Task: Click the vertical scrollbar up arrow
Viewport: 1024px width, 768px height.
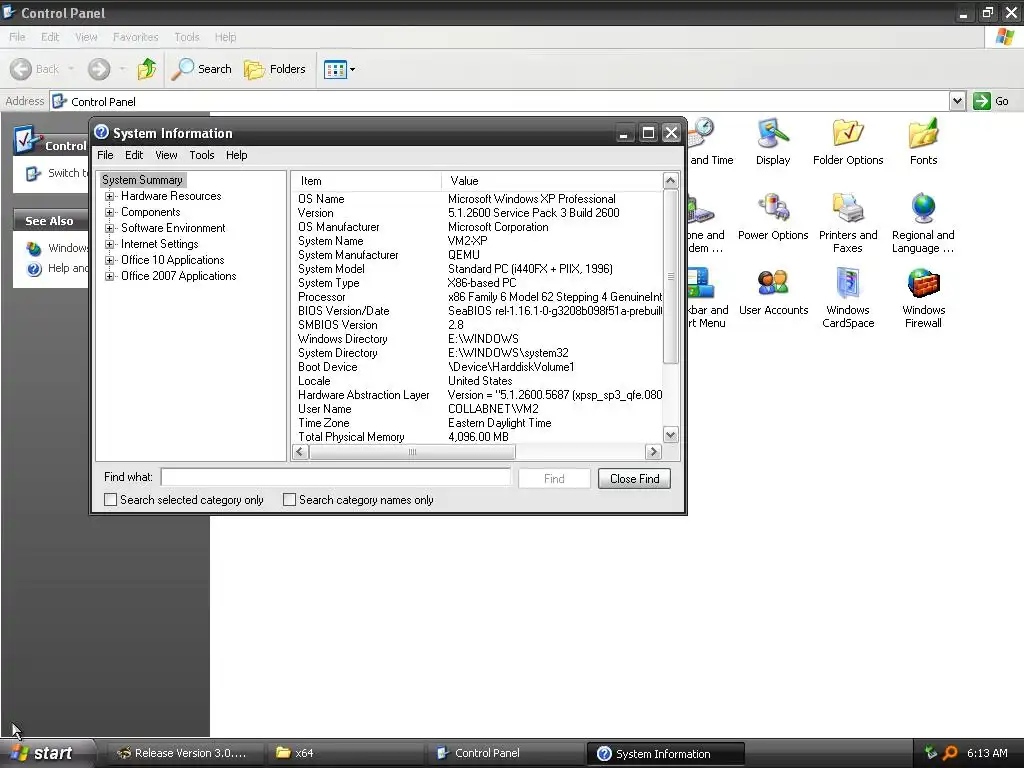Action: [671, 180]
